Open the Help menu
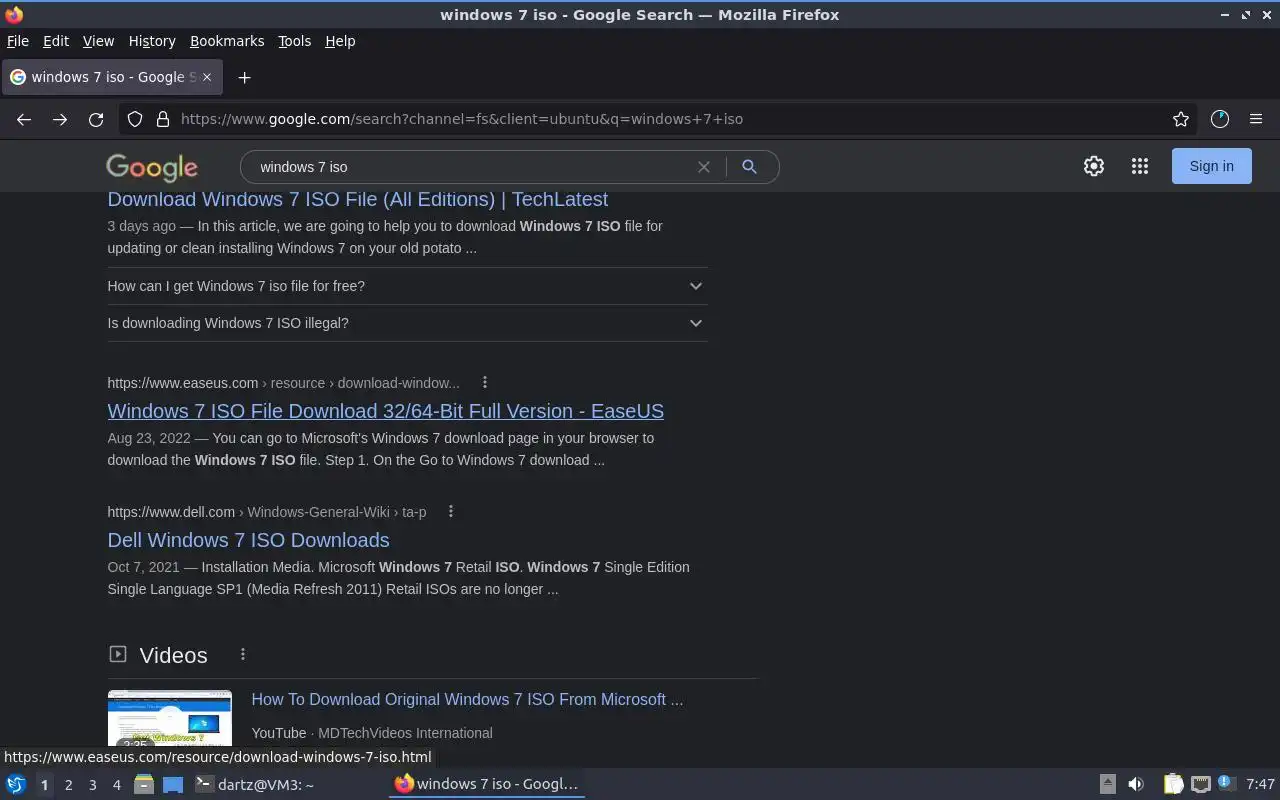This screenshot has height=800, width=1280. (340, 41)
